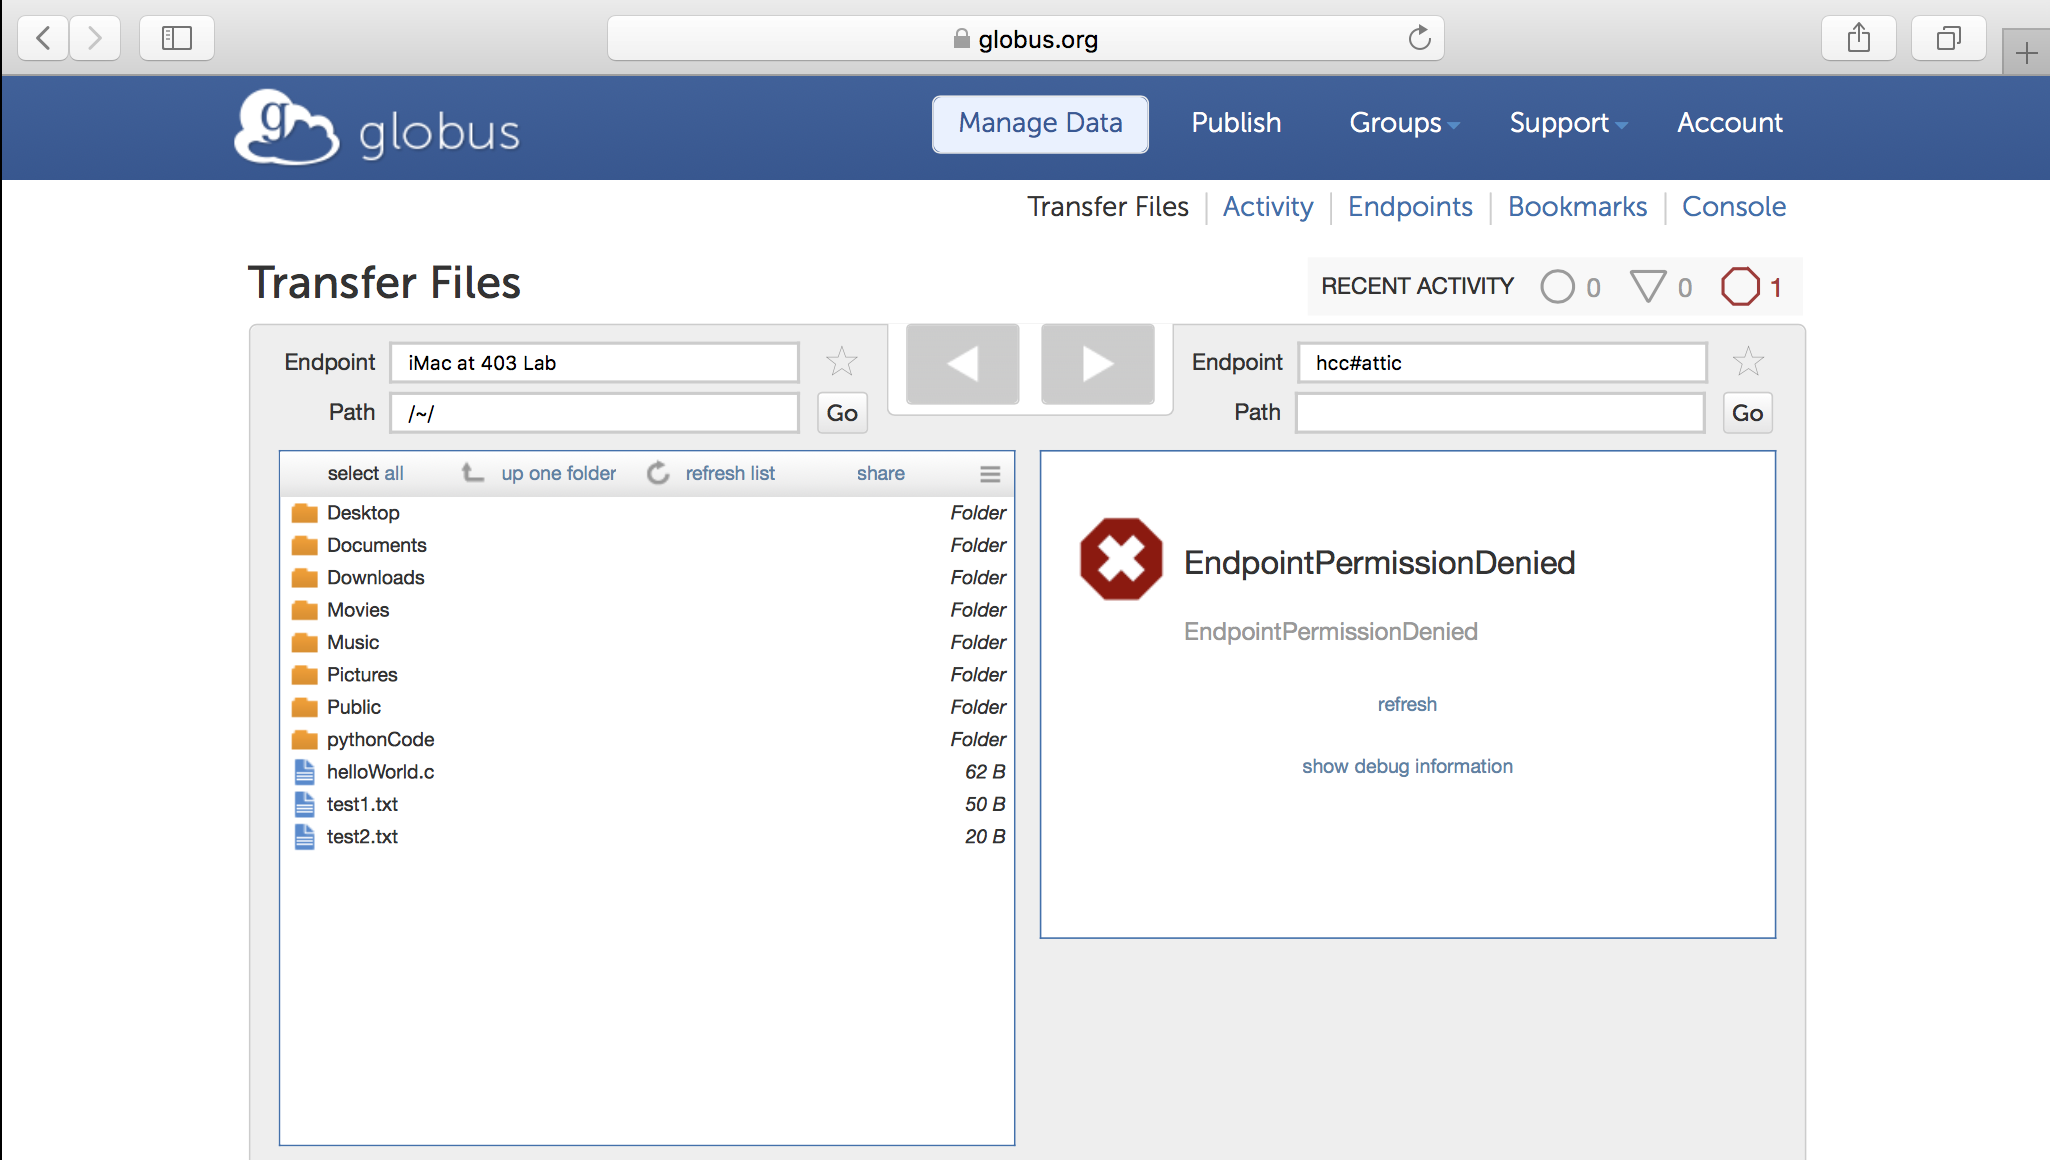
Task: Switch to the Bookmarks sub-tab
Action: tap(1577, 206)
